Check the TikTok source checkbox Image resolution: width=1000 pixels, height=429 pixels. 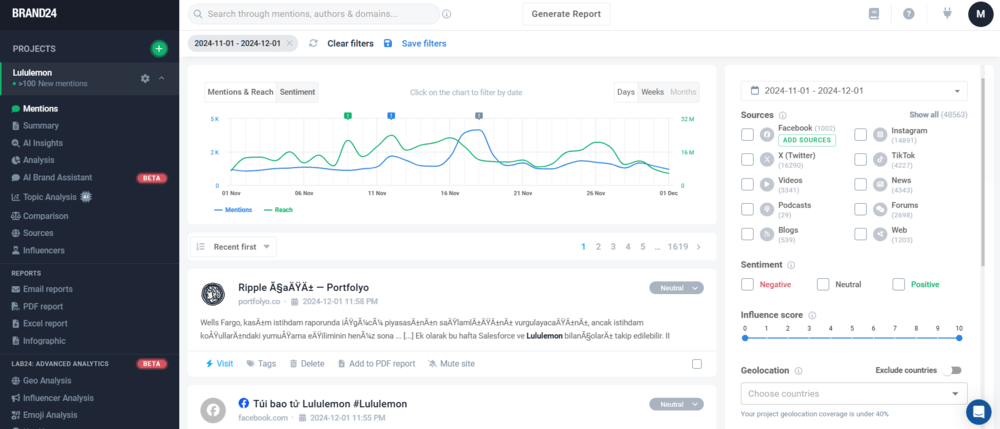pos(860,159)
